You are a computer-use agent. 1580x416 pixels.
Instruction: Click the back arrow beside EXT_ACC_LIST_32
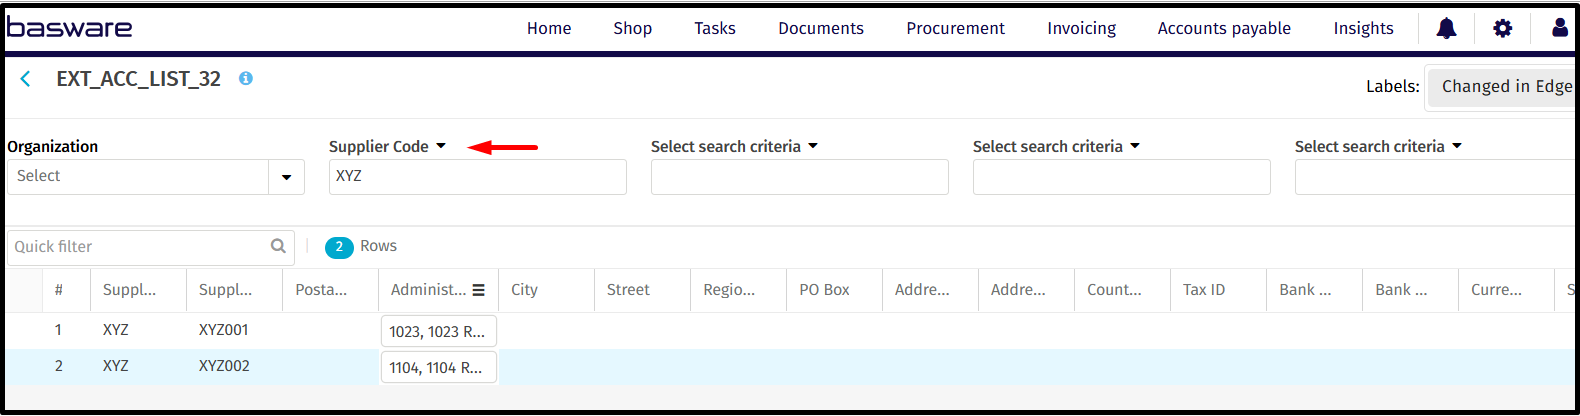26,79
